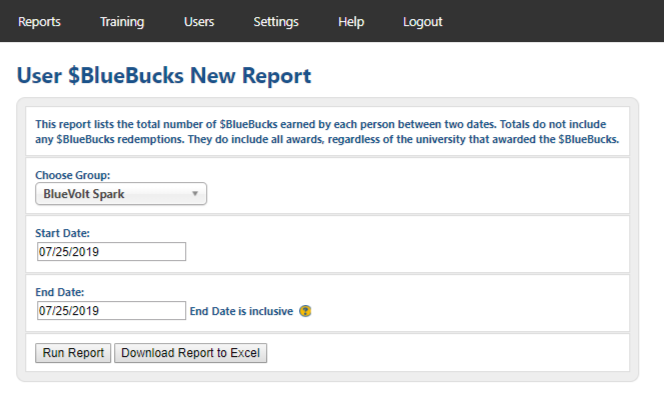Viewport: 664px width, 411px height.
Task: Open the Help menu
Action: tap(351, 22)
